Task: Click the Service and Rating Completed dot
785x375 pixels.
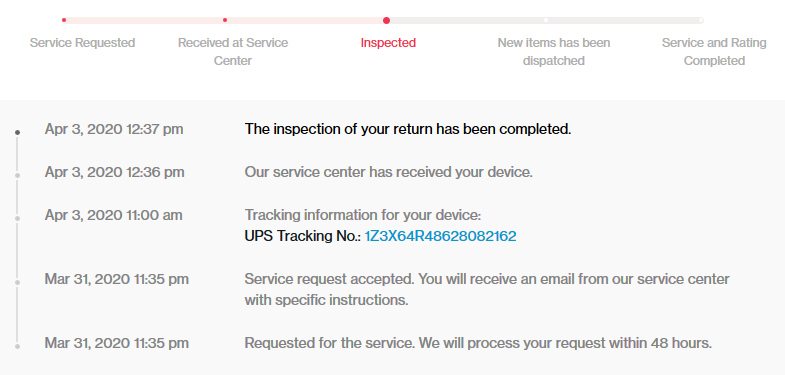Action: (701, 21)
